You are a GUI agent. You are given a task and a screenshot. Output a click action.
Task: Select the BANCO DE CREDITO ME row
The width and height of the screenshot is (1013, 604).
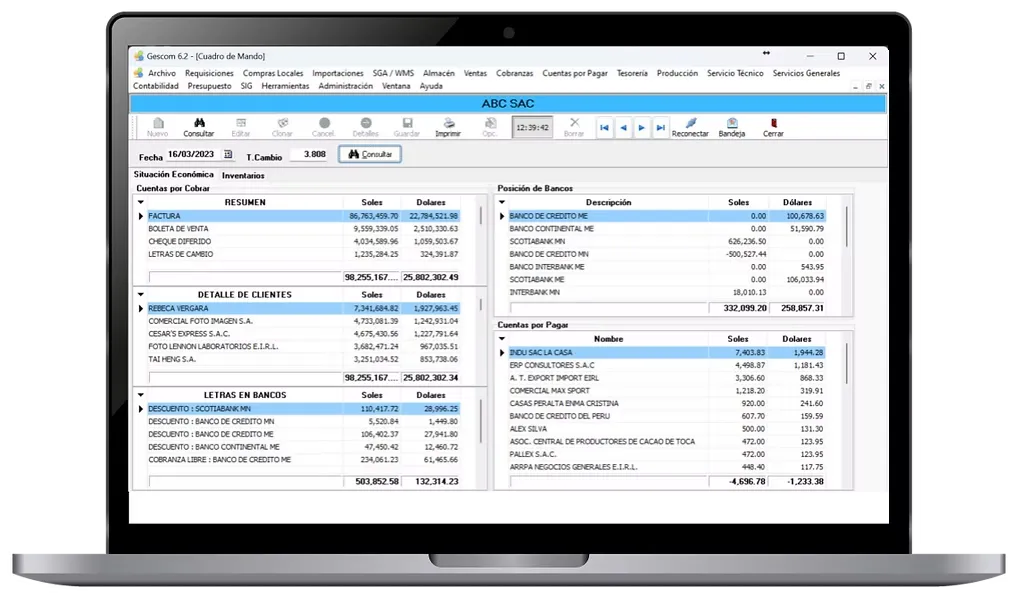coord(667,216)
